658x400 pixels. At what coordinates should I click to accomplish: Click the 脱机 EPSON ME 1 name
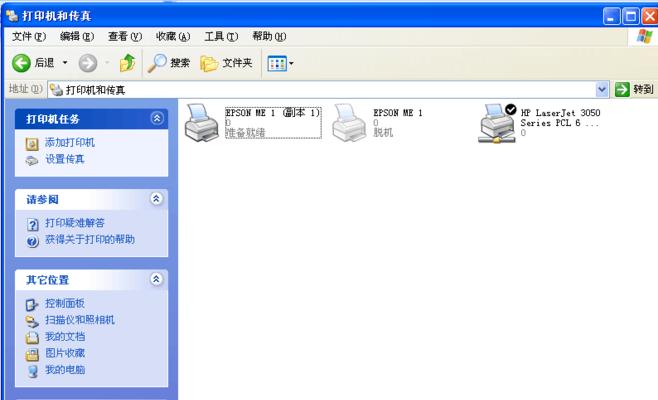(398, 112)
